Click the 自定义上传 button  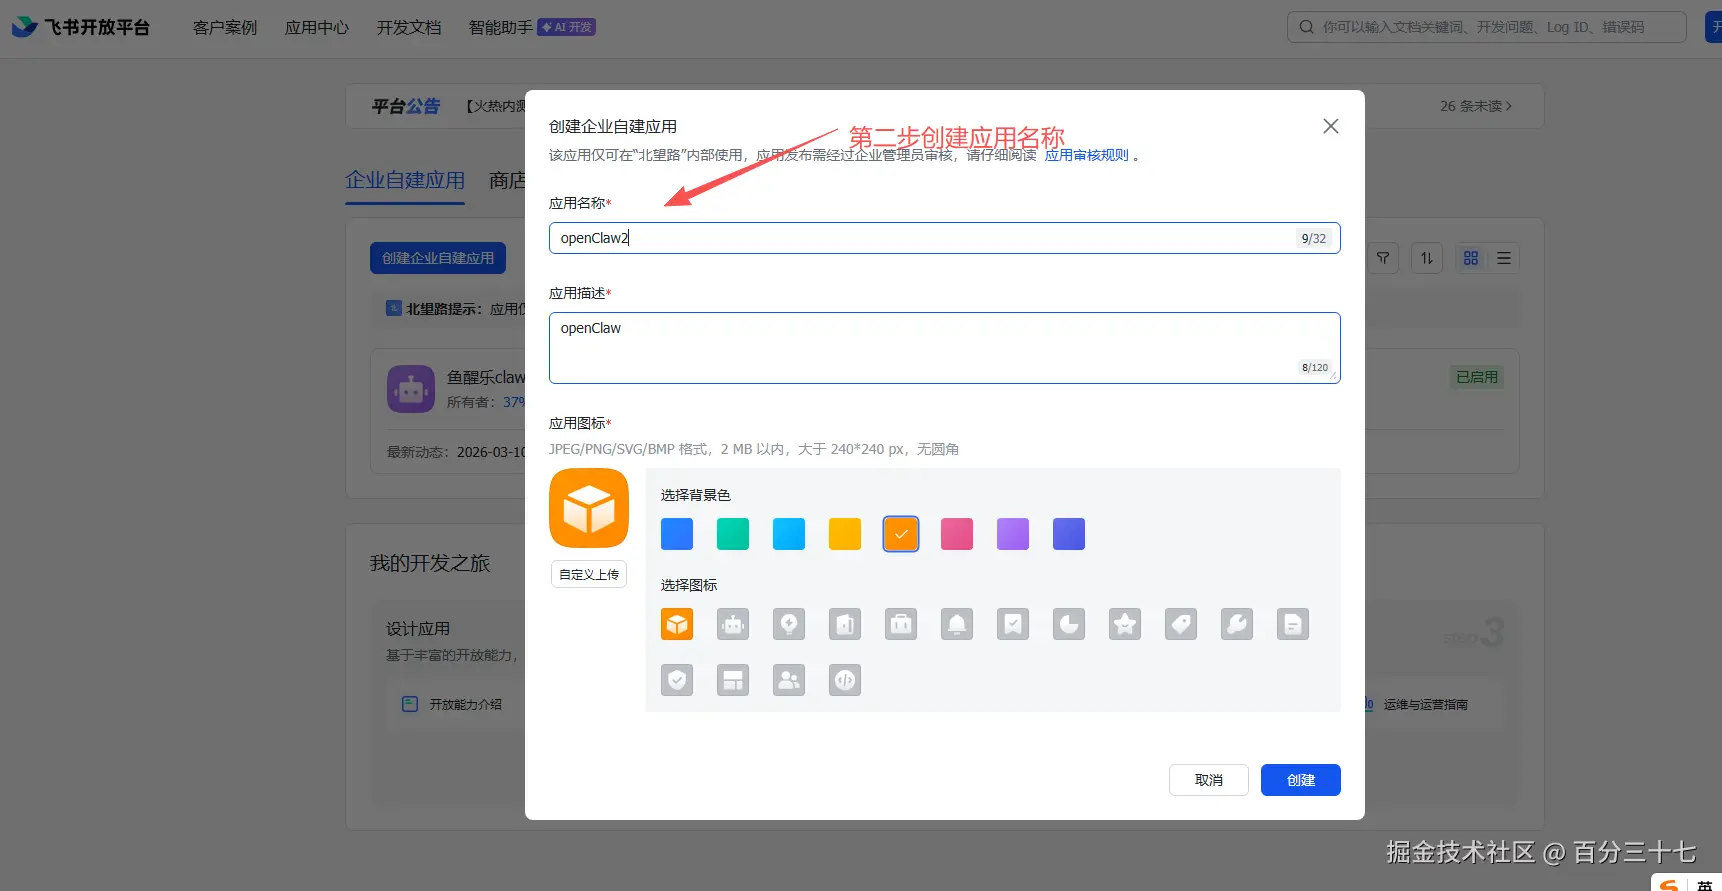pyautogui.click(x=589, y=574)
